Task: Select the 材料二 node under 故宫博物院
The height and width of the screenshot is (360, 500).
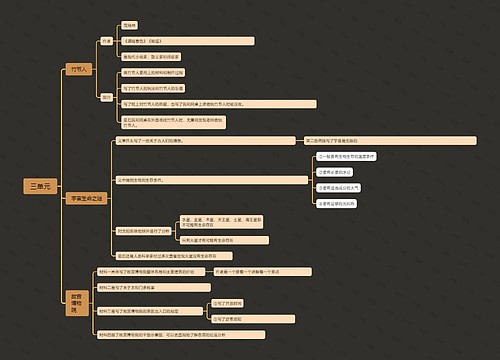Action: click(x=154, y=287)
